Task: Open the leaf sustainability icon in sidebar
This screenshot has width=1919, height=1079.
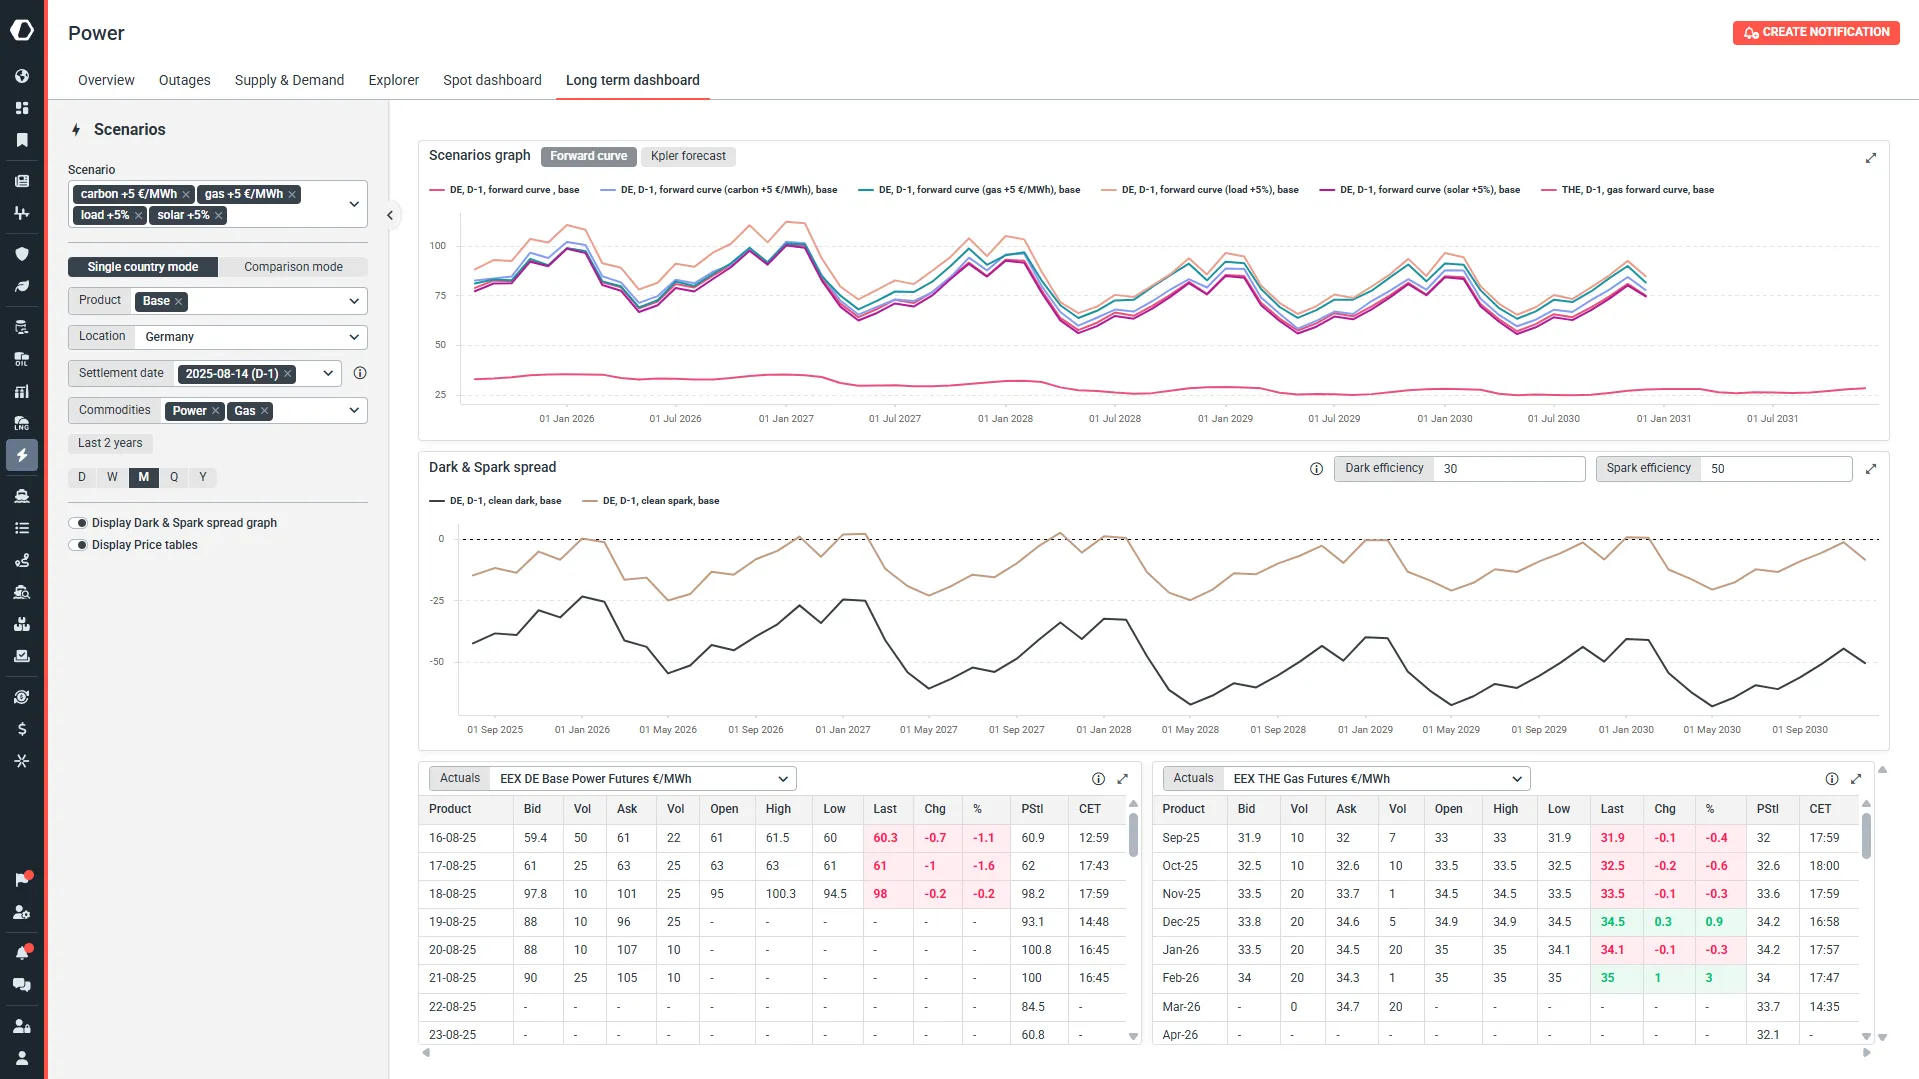Action: coord(22,286)
